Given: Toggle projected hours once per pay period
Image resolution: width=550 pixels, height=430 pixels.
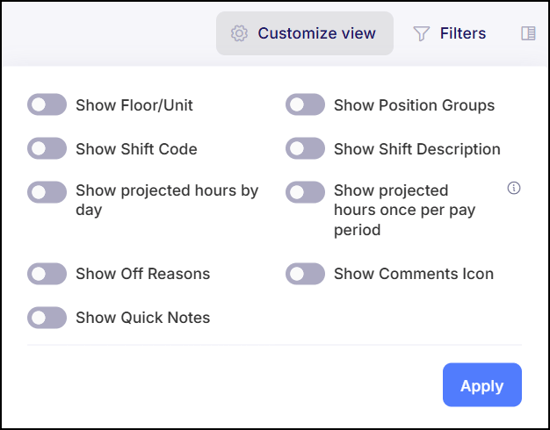Looking at the screenshot, I should click(x=305, y=192).
